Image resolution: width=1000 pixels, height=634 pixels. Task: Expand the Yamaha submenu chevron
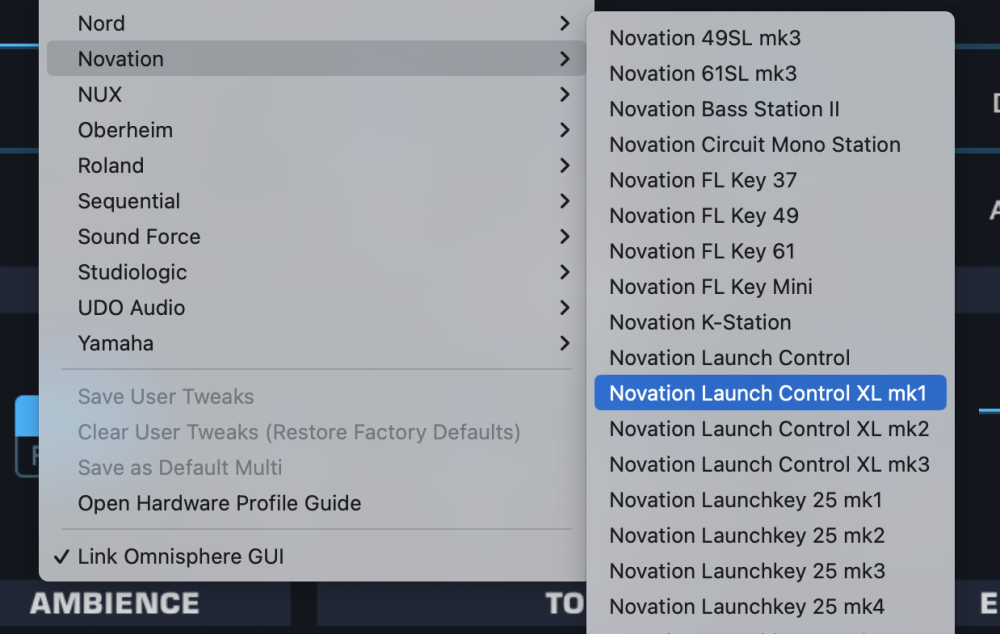[565, 343]
